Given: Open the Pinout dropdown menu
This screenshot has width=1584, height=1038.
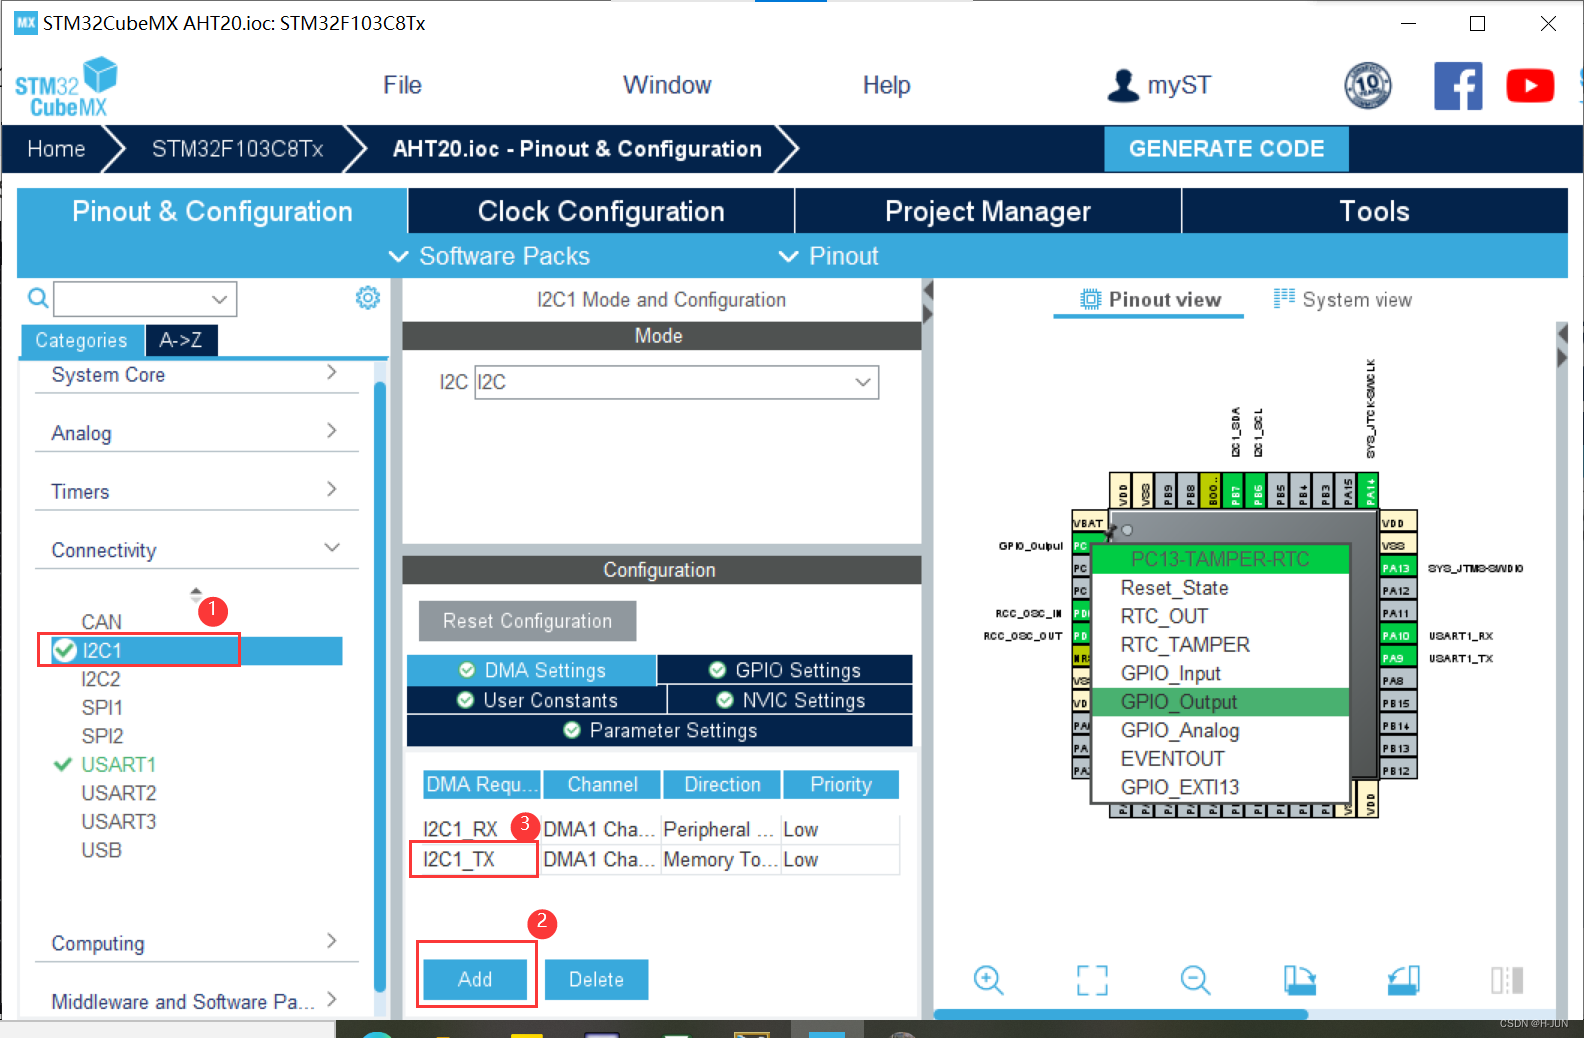Looking at the screenshot, I should pyautogui.click(x=828, y=256).
